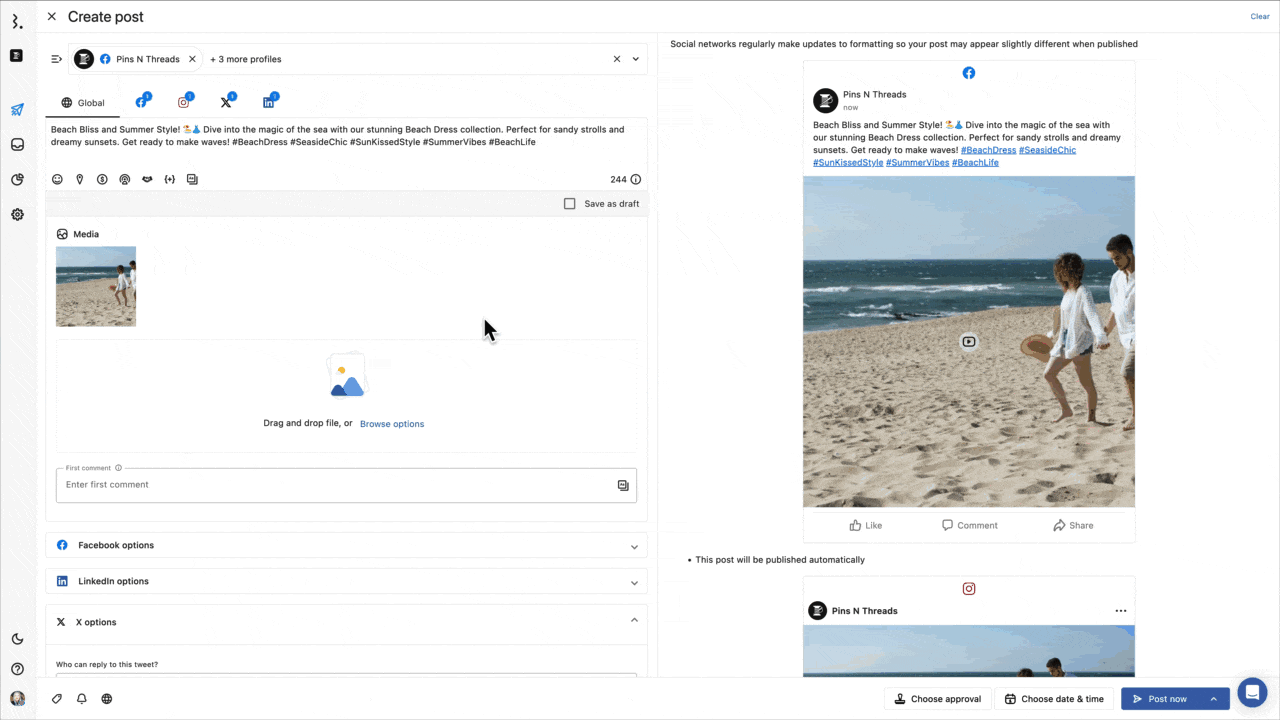Show First comment info tooltip icon
The width and height of the screenshot is (1280, 720).
coord(118,468)
